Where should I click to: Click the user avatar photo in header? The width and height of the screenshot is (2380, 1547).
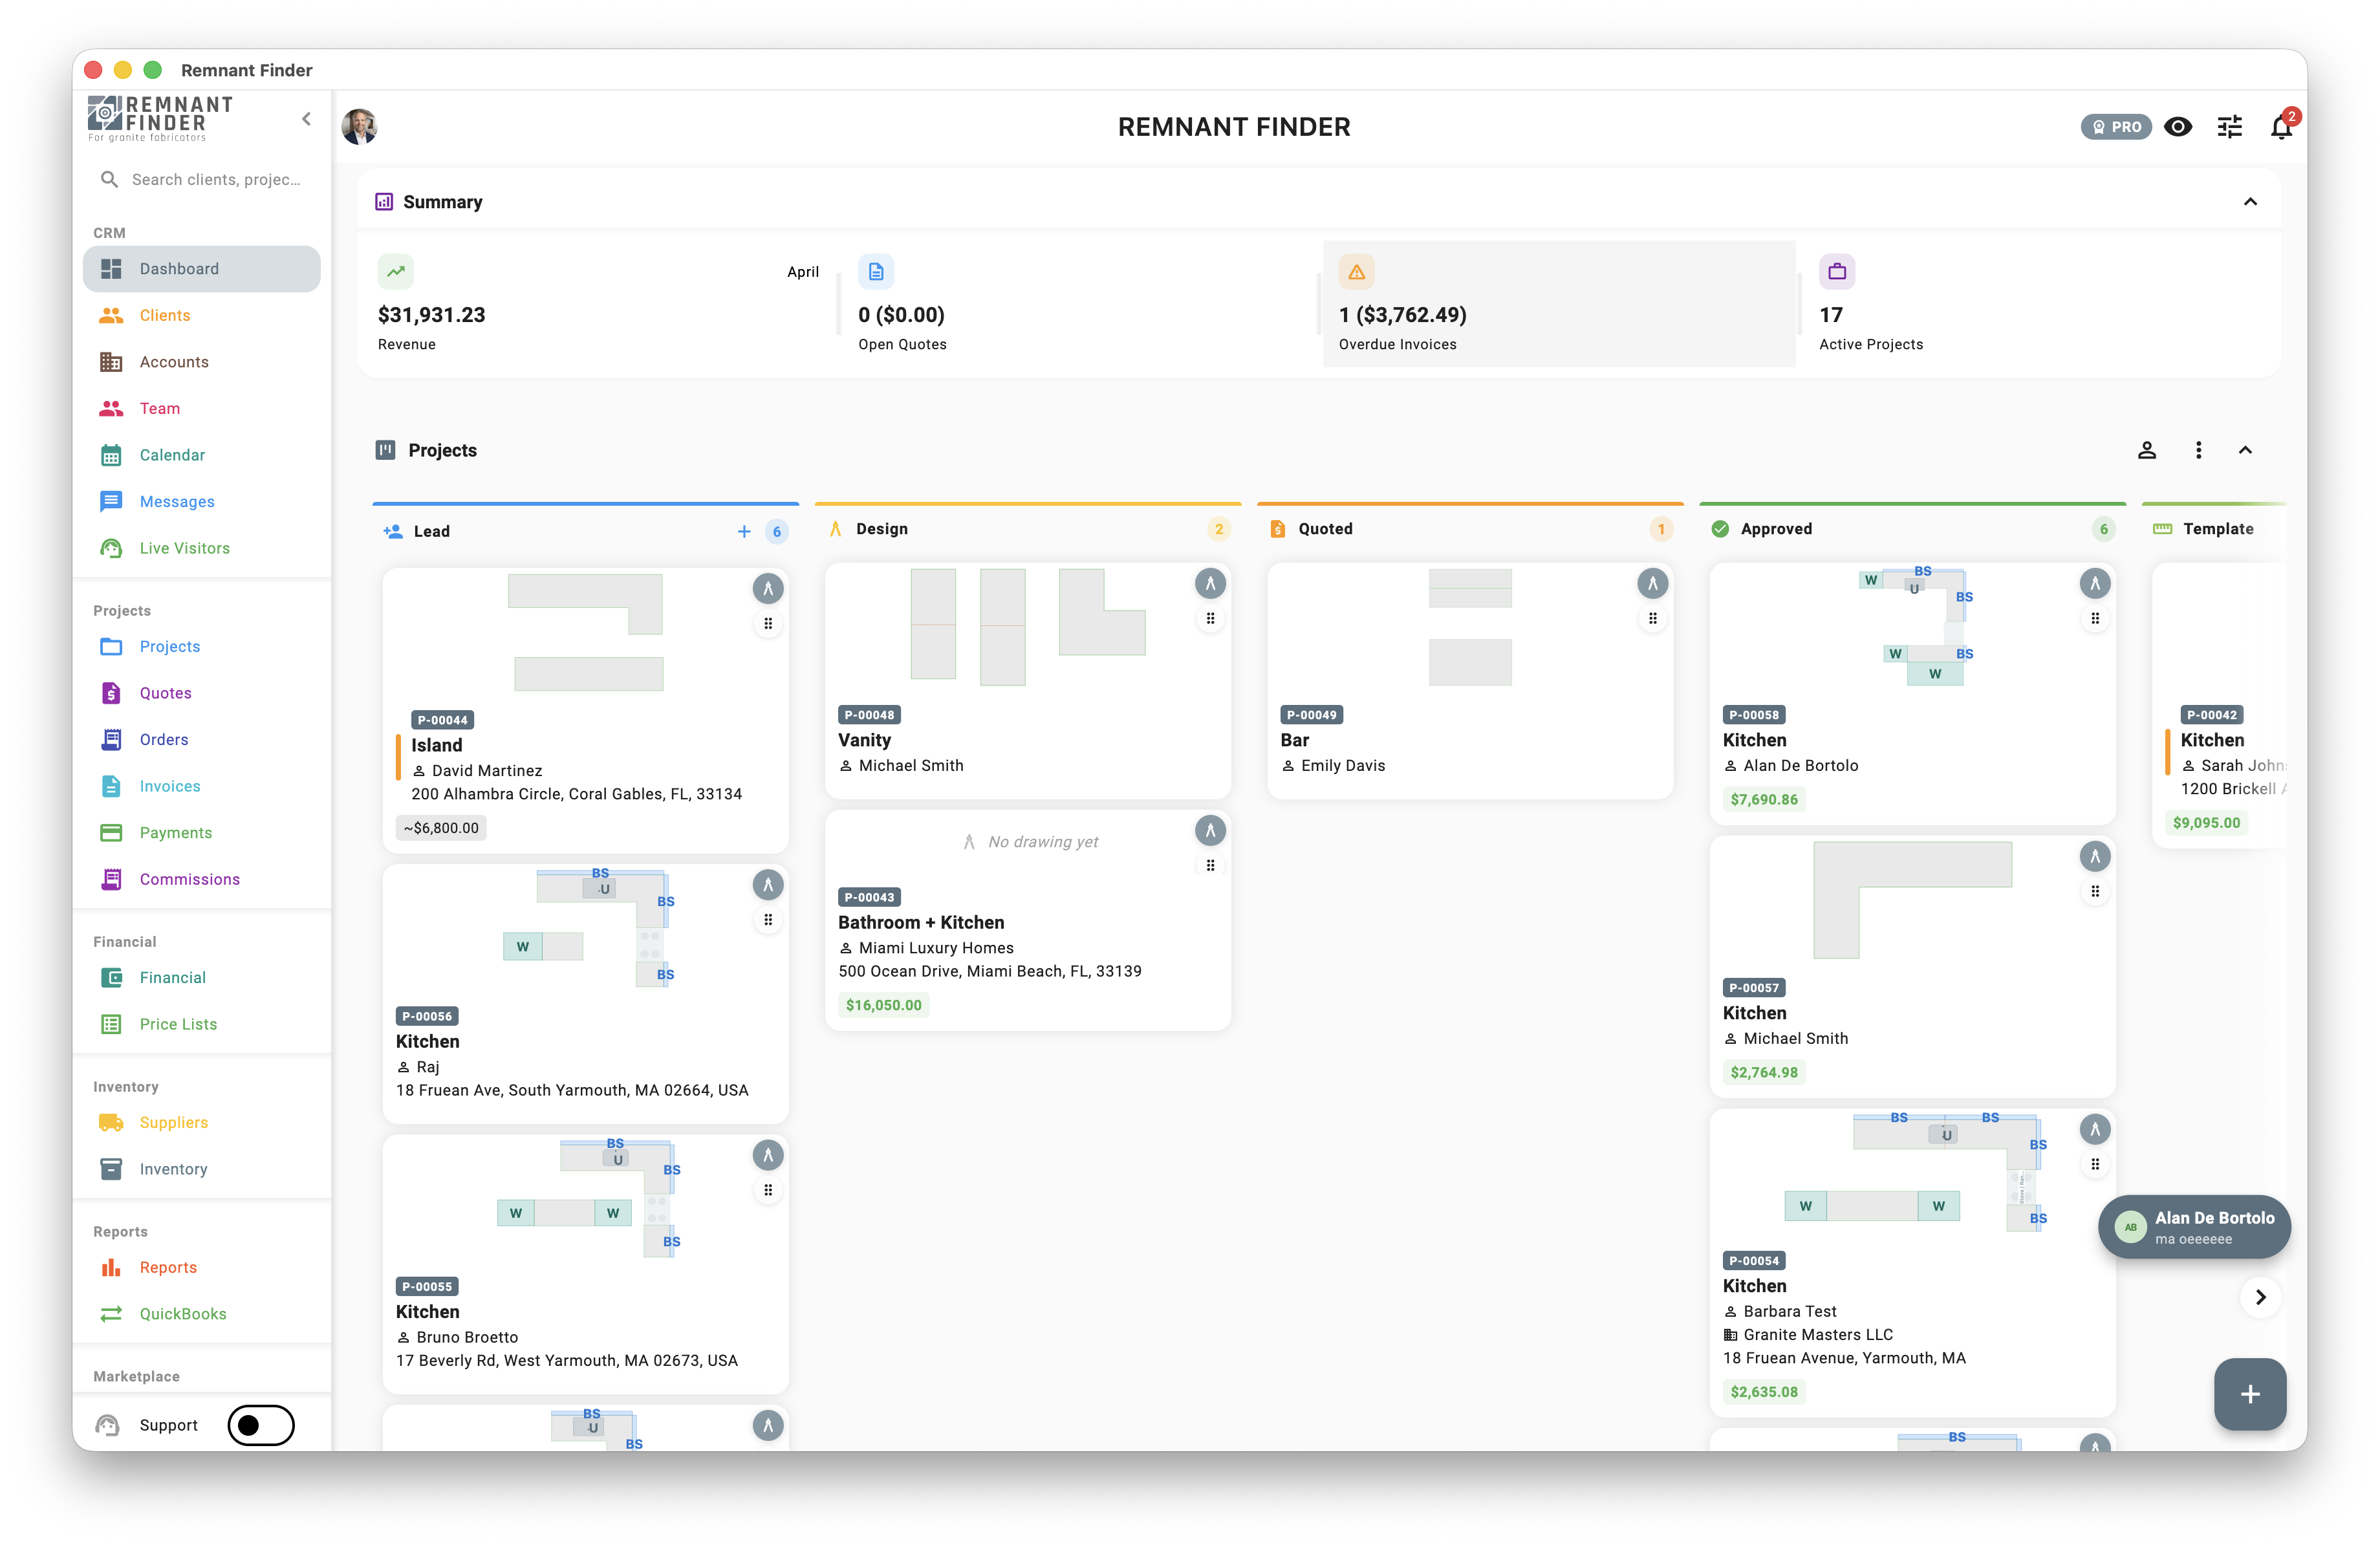coord(359,127)
